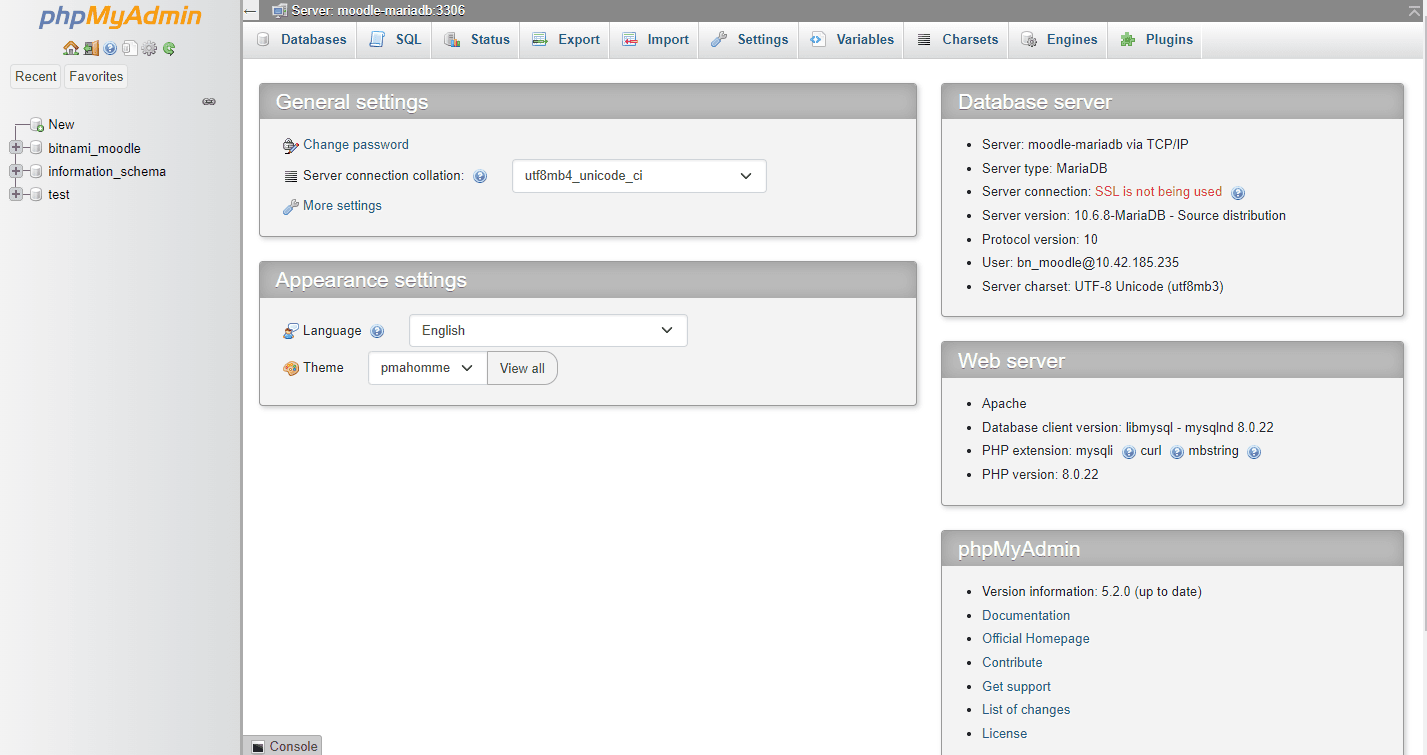The width and height of the screenshot is (1427, 755).
Task: Click the Change password link
Action: pyautogui.click(x=355, y=145)
